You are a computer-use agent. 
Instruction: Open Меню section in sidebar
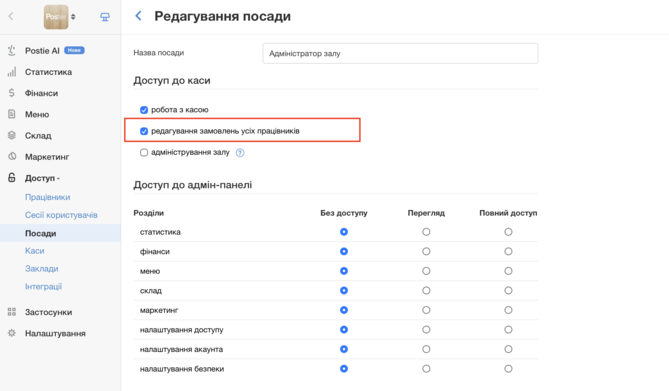37,114
